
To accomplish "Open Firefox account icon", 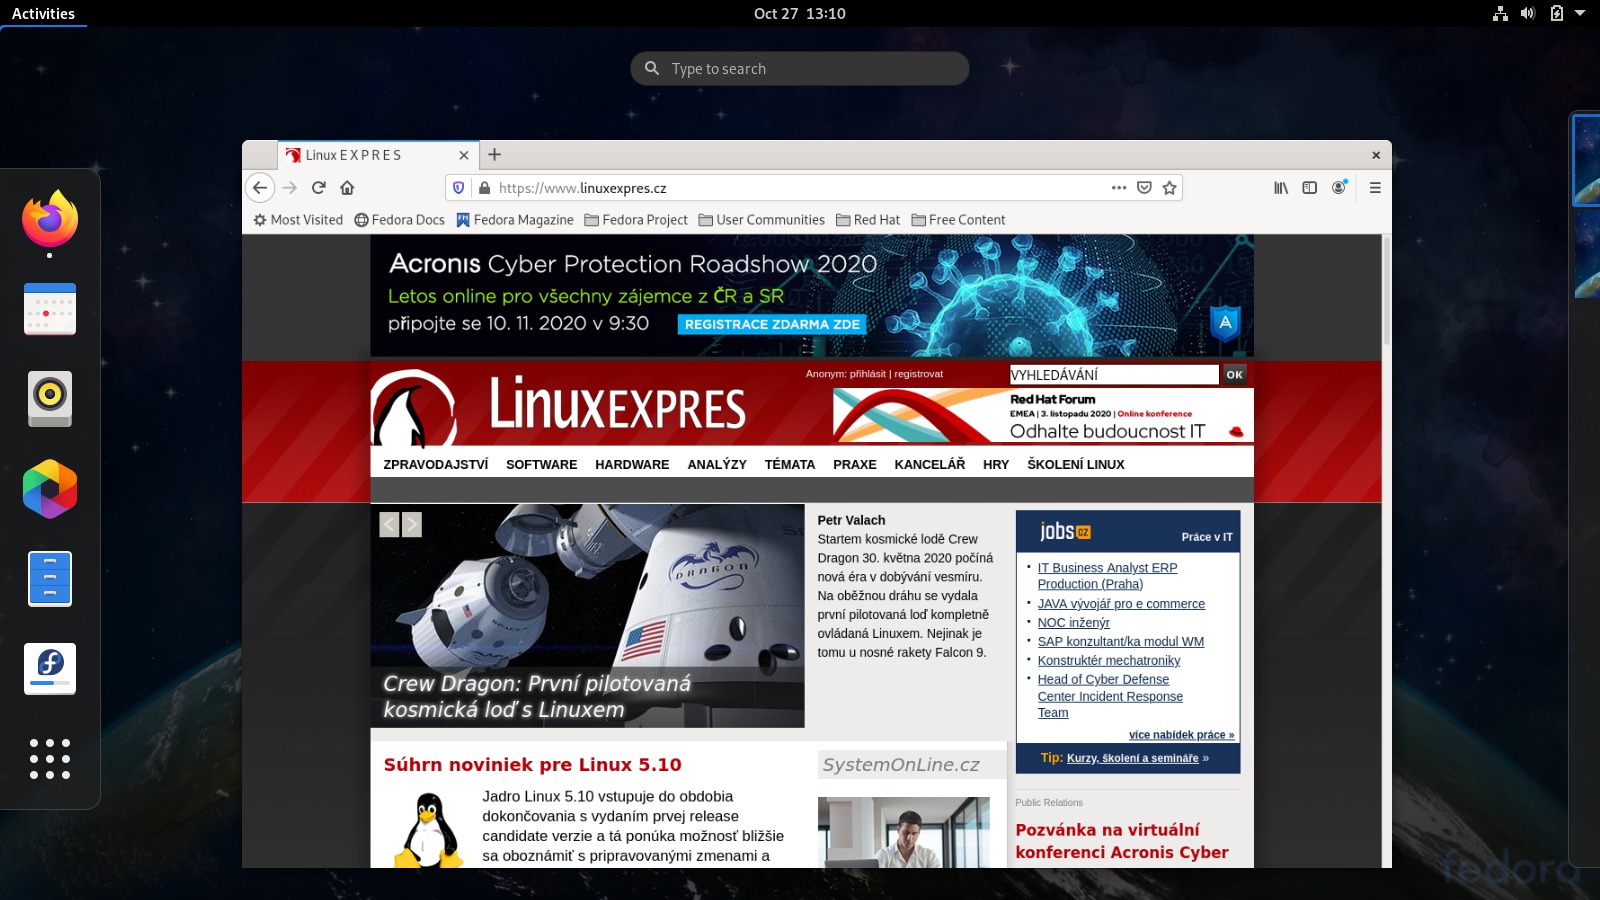I will [x=1339, y=187].
